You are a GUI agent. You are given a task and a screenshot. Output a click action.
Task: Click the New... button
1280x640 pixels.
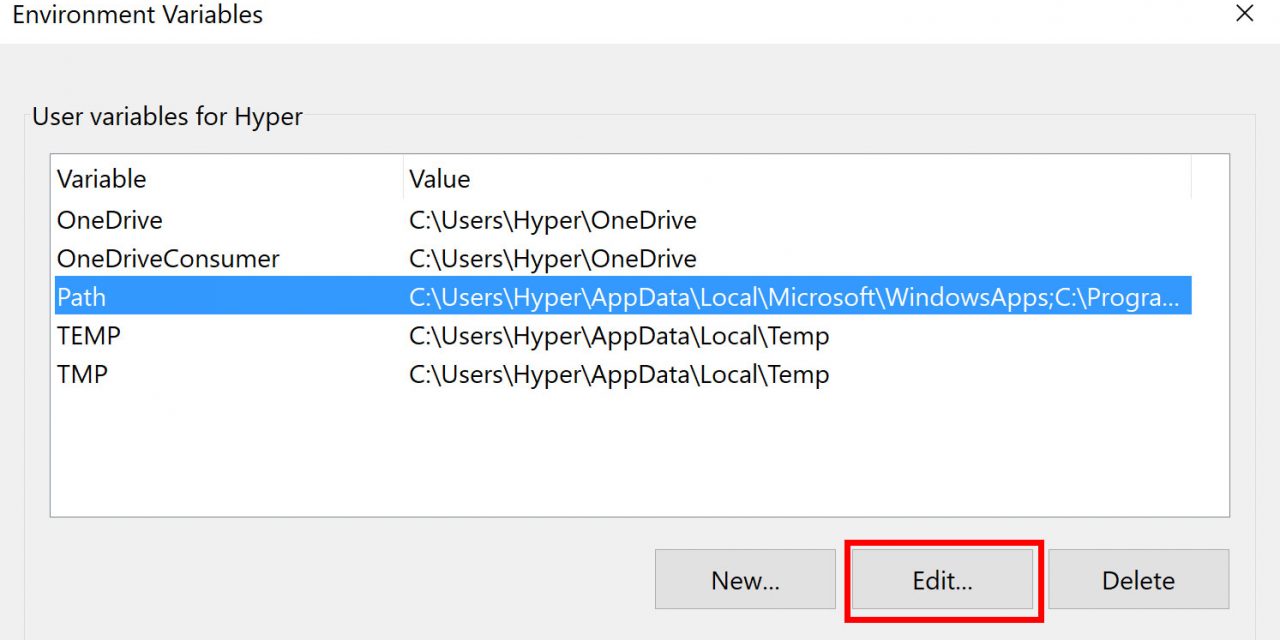745,580
